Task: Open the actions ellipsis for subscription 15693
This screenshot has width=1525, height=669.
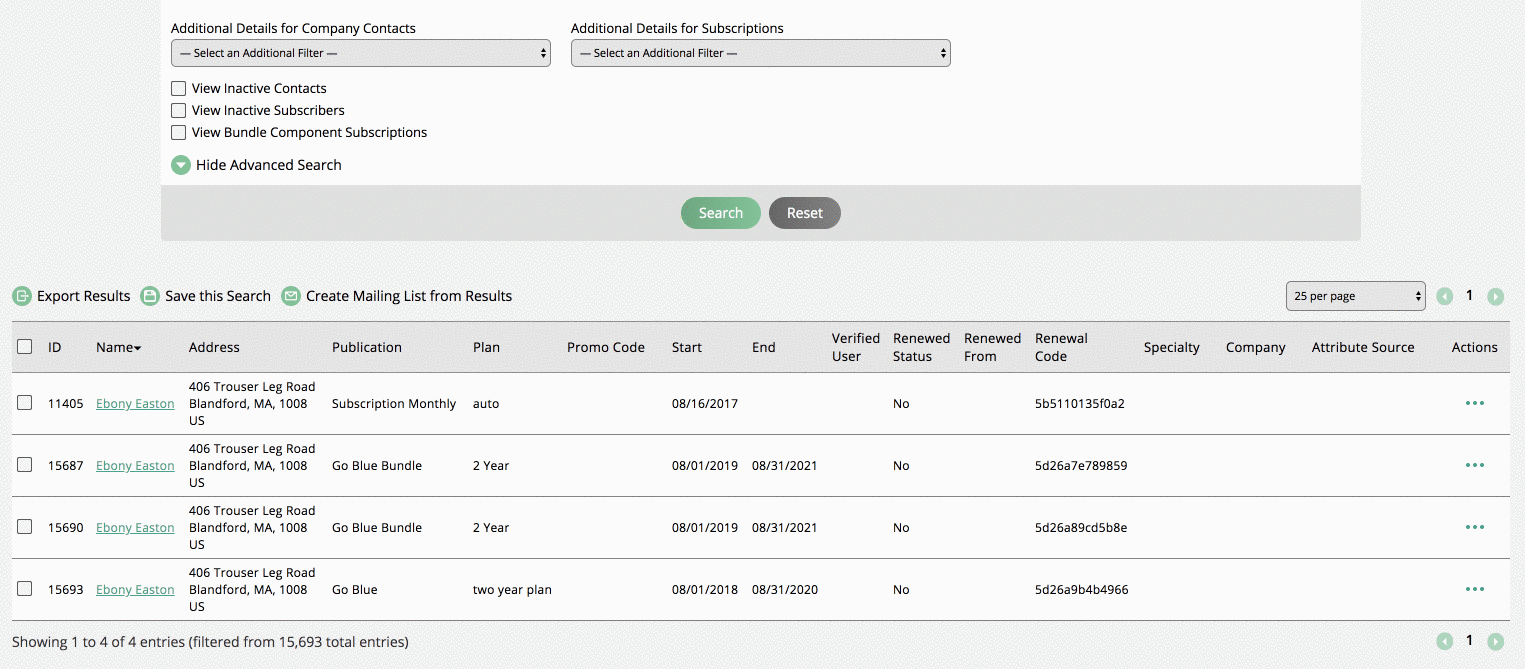Action: [x=1474, y=589]
